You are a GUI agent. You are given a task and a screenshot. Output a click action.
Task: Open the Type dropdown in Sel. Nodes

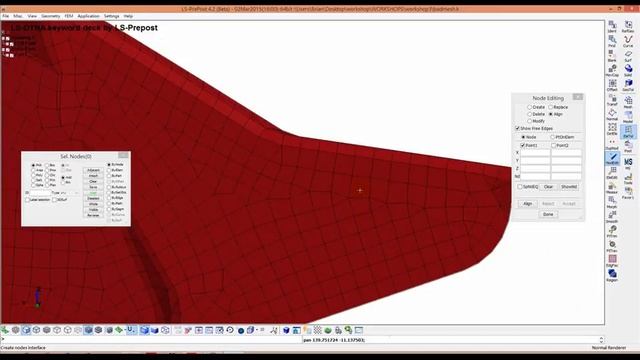pos(70,193)
